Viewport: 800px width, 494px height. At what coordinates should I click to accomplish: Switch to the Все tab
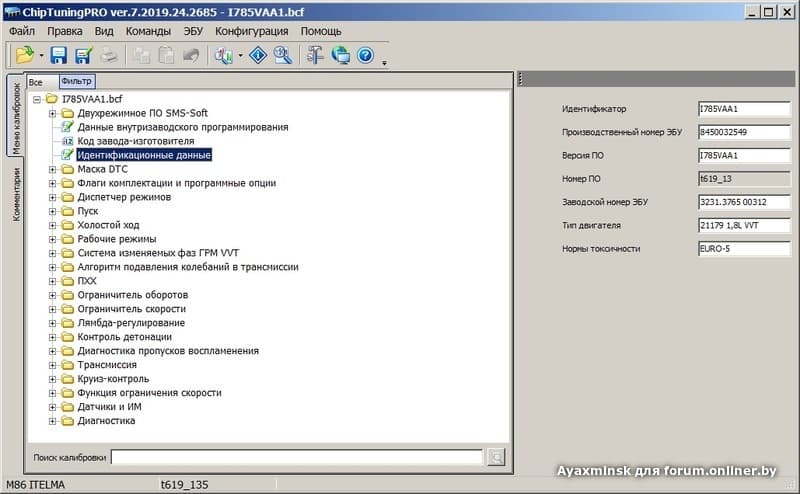36,81
